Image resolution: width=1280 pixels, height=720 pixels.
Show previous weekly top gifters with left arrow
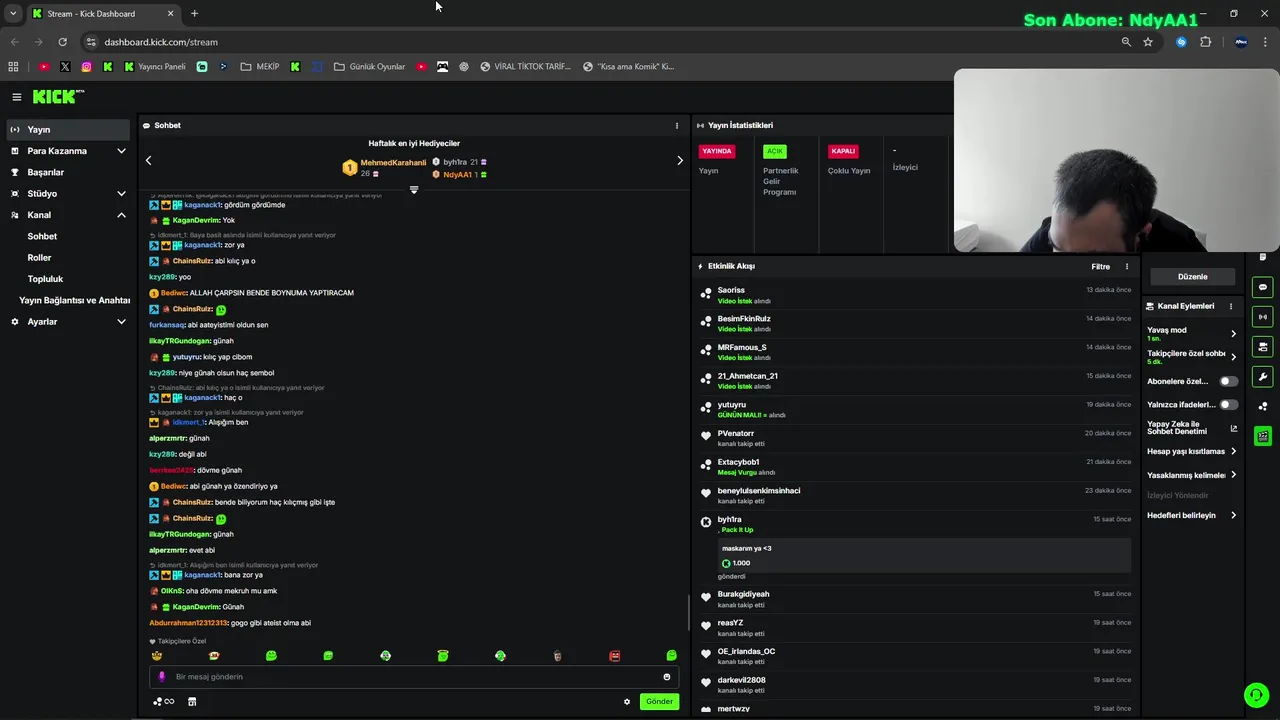click(x=148, y=160)
